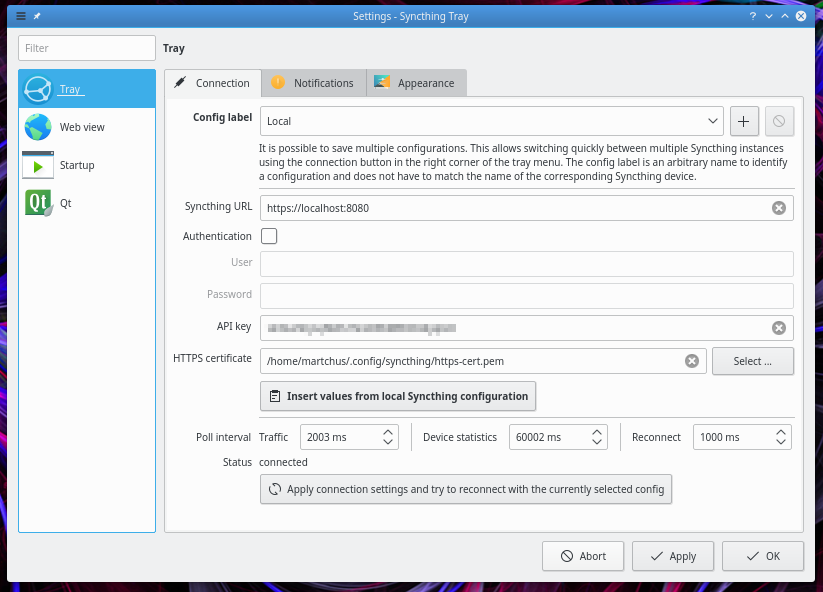823x592 pixels.
Task: Increase the Traffic poll interval
Action: click(x=389, y=432)
